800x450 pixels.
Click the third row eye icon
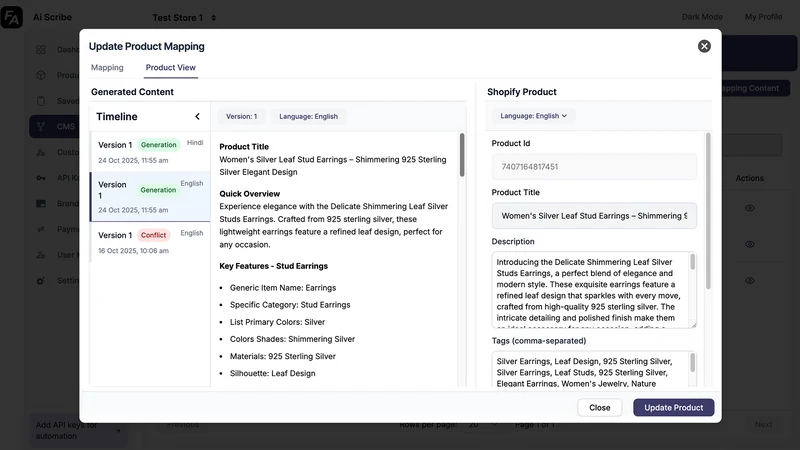[x=749, y=281]
